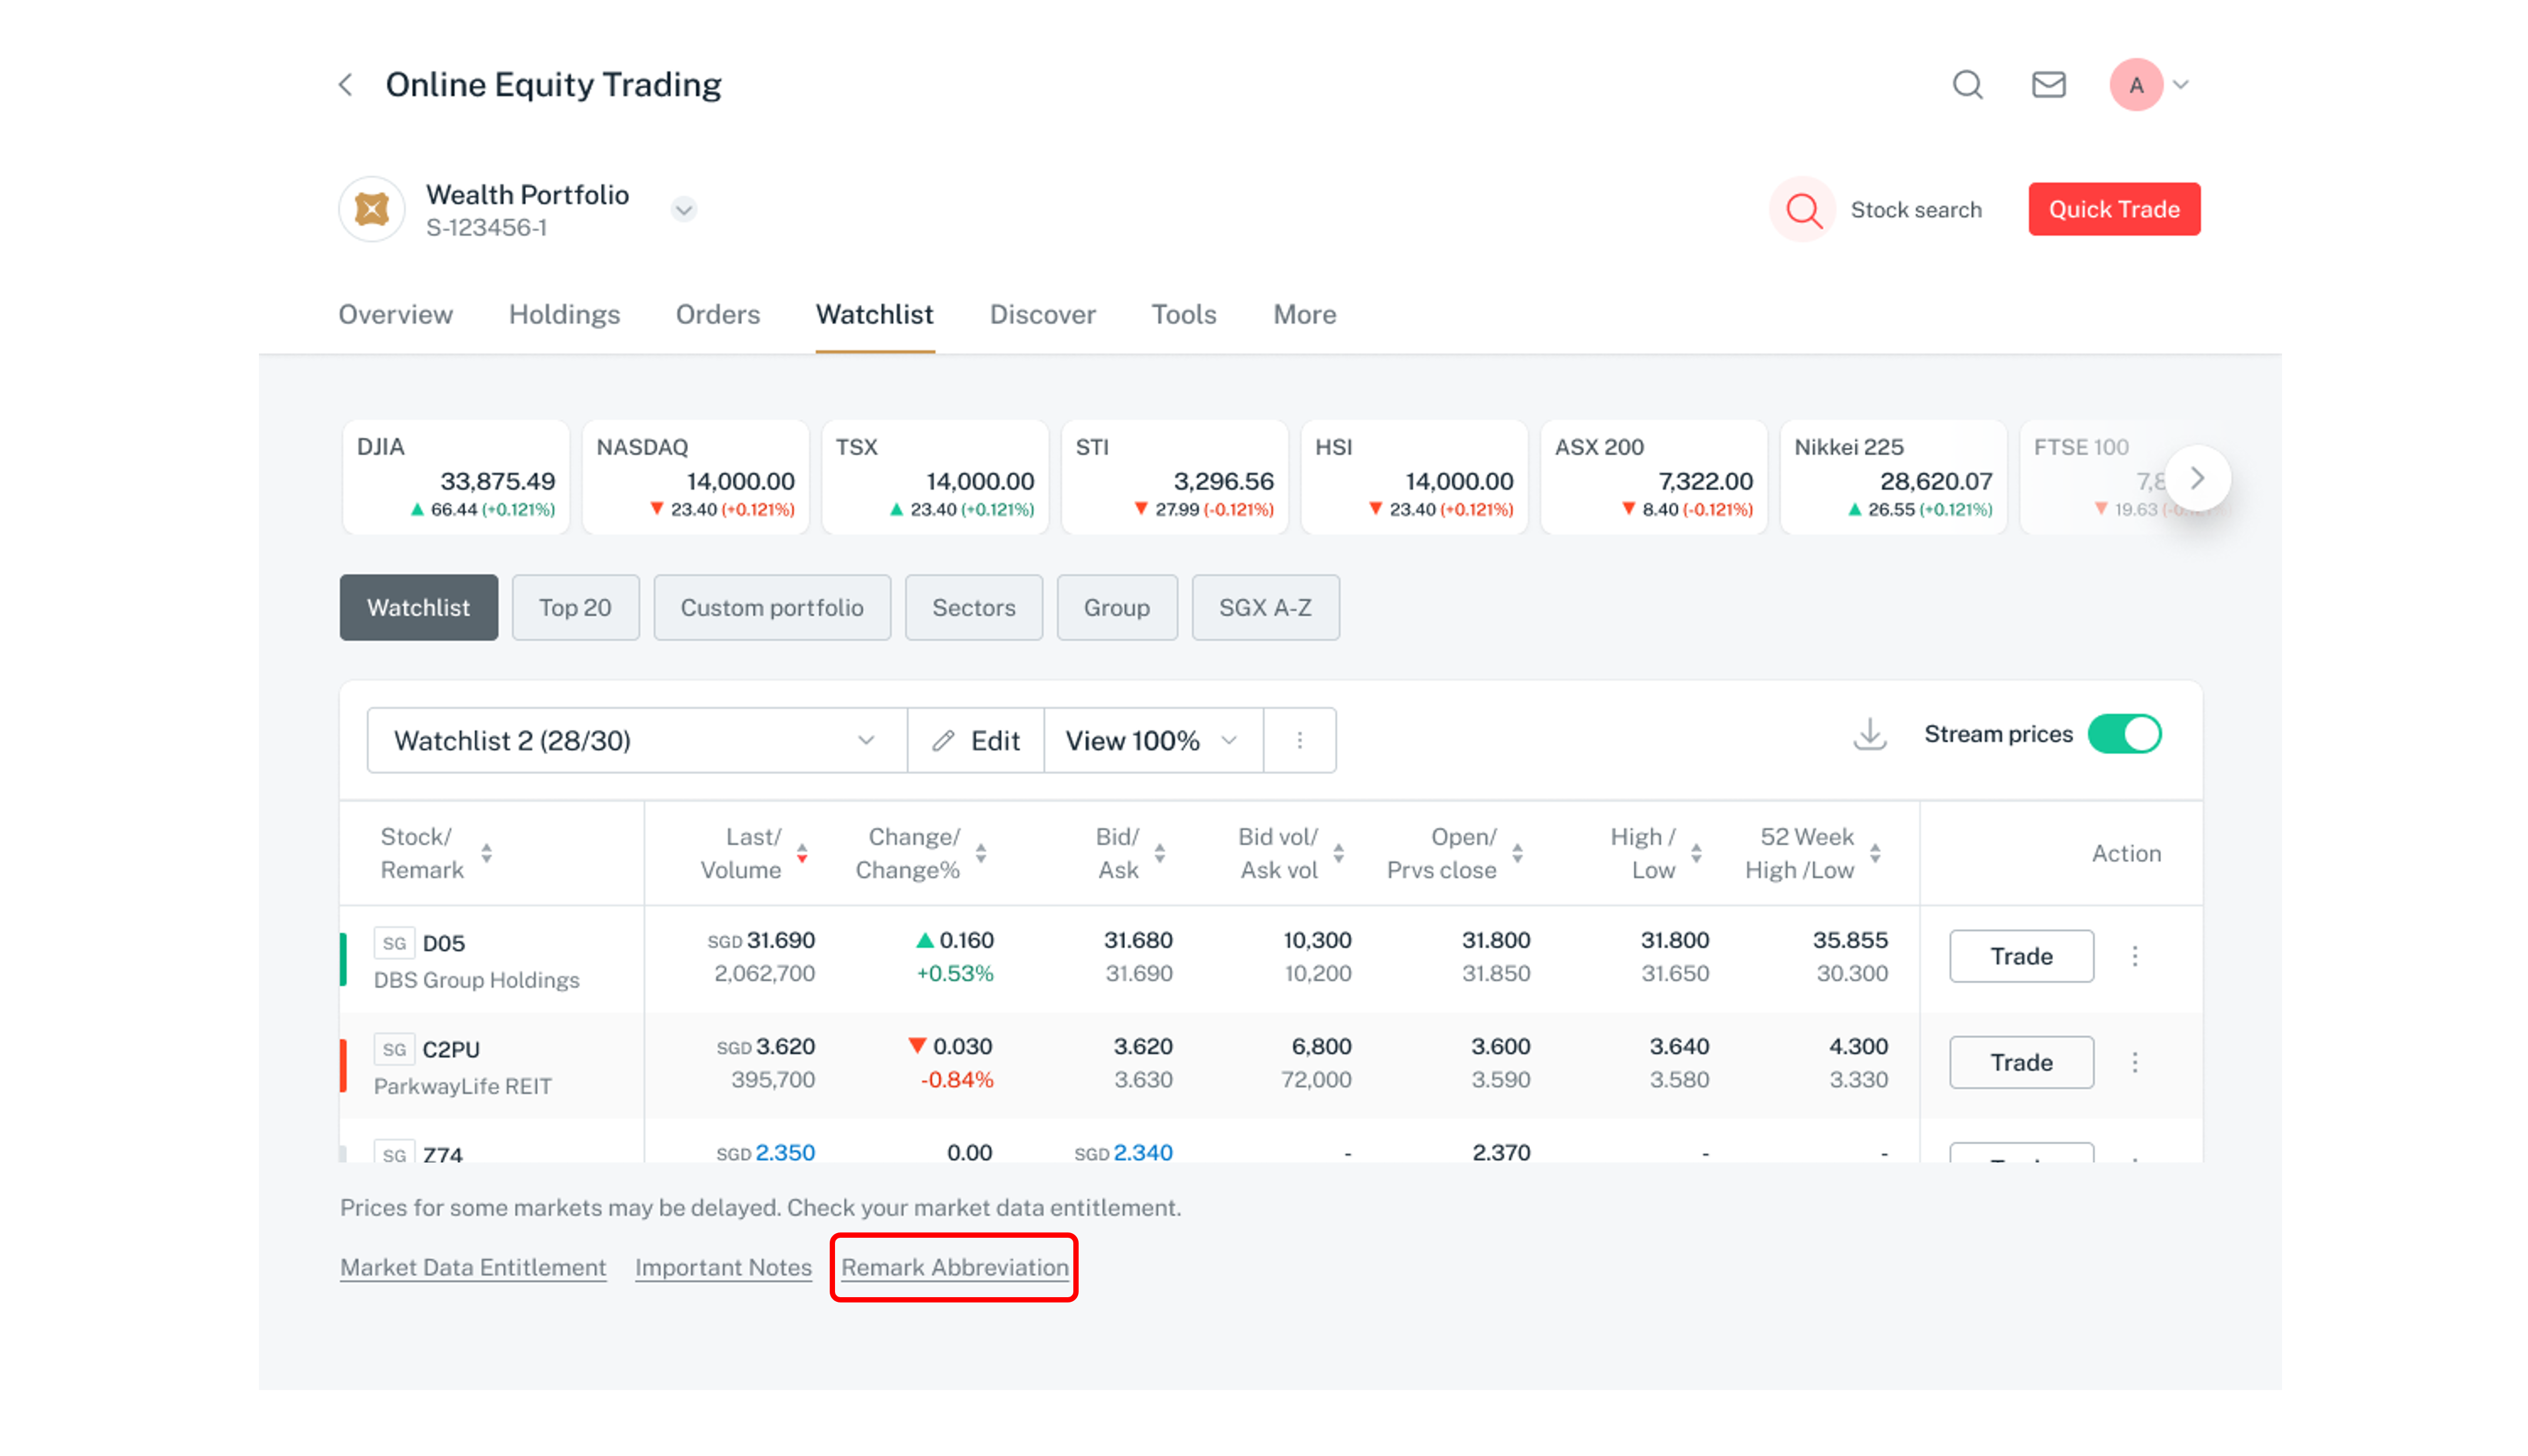Open more actions for C2PU row

(2134, 1062)
